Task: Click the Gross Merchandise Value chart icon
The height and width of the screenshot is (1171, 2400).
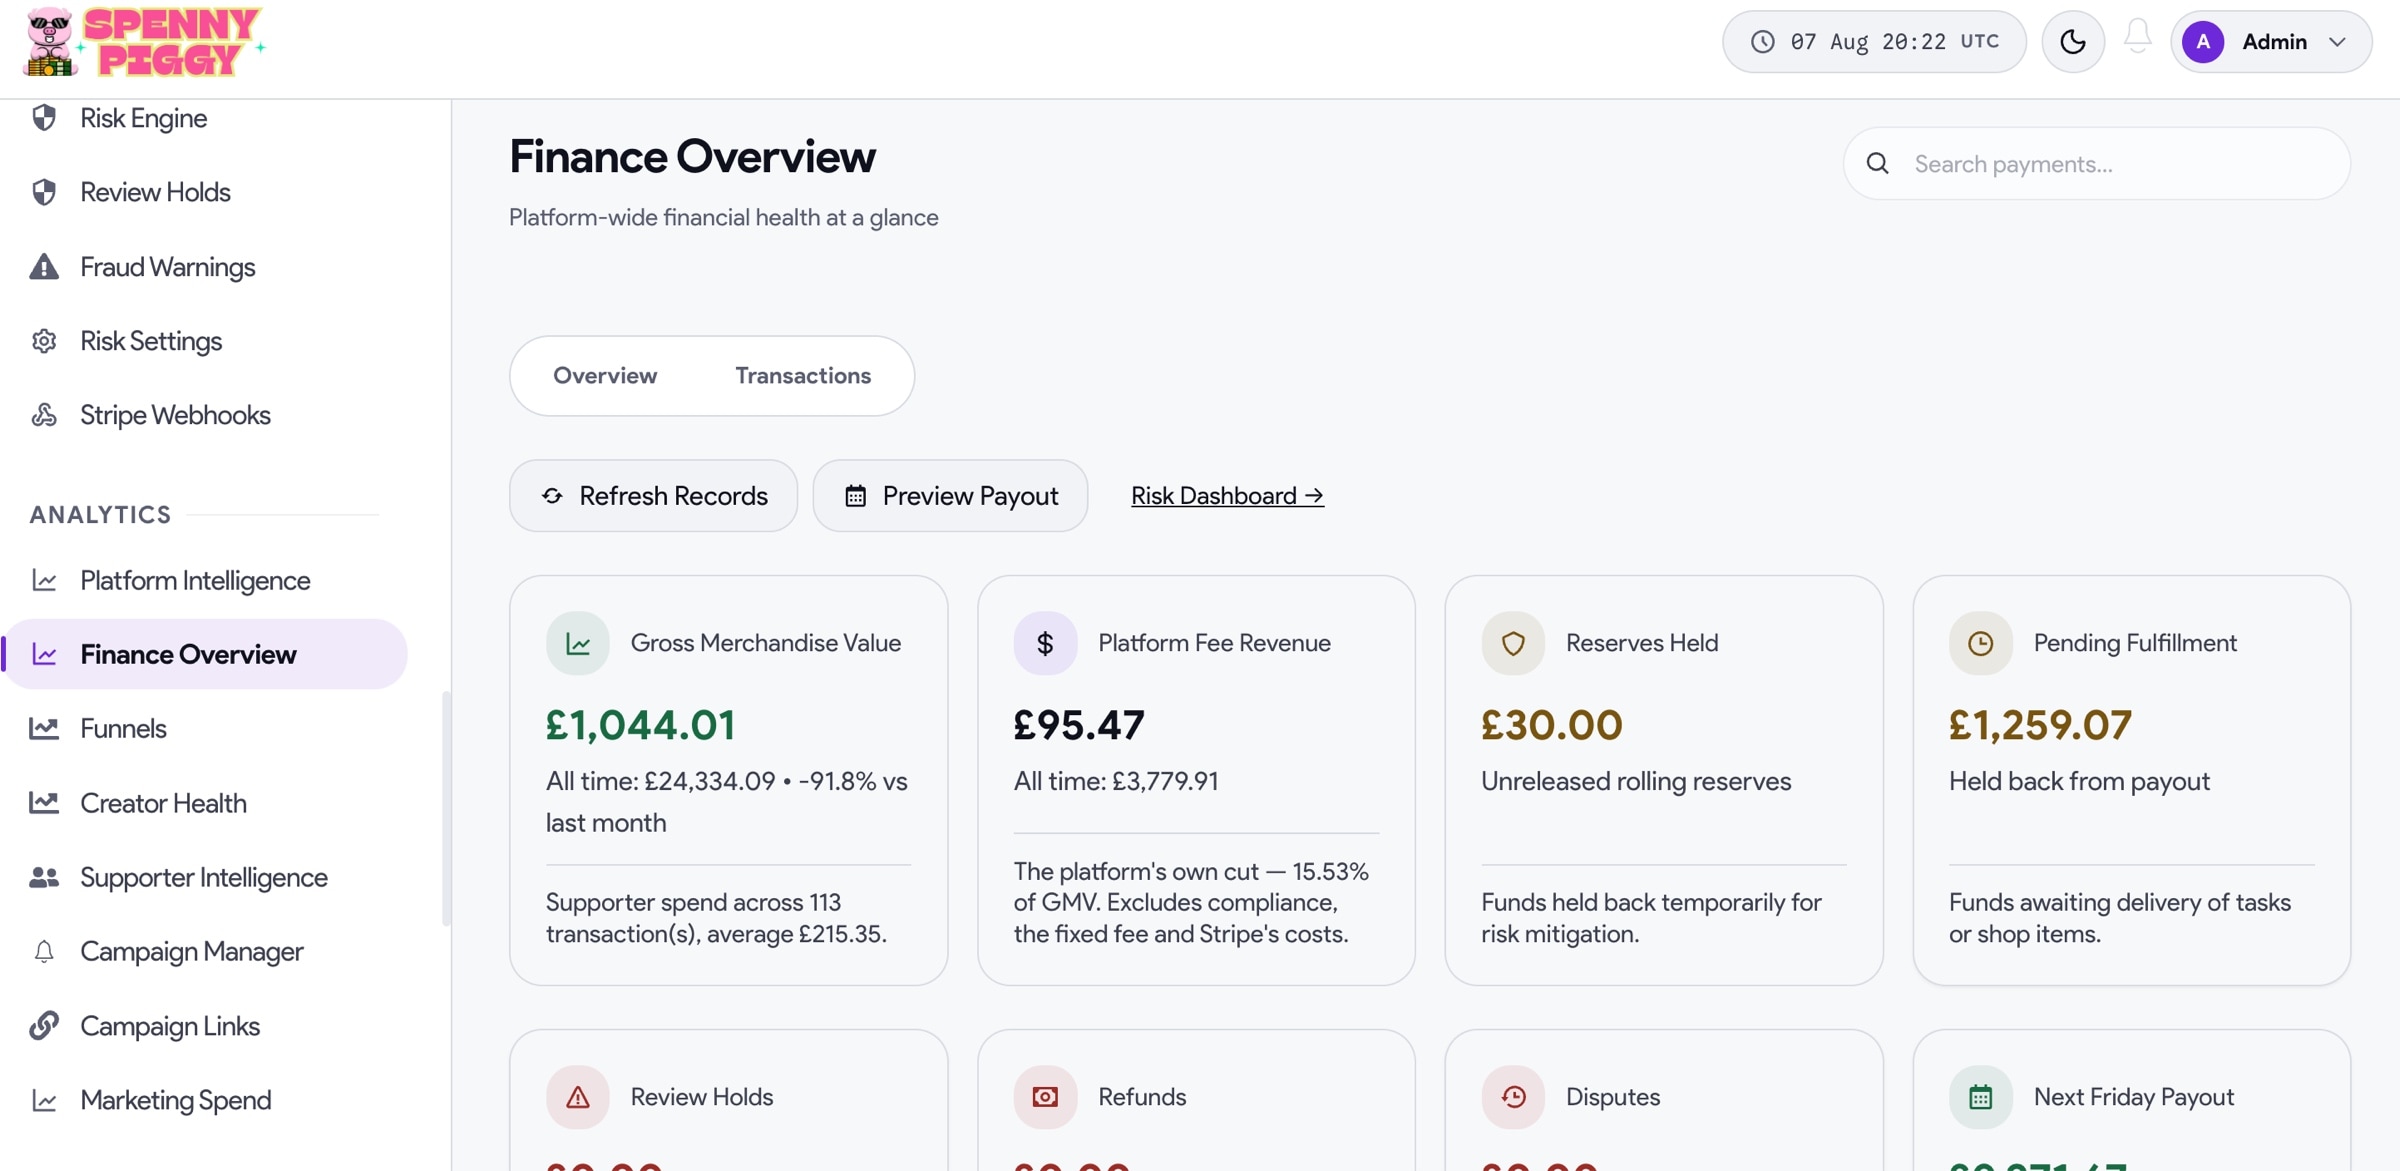Action: coord(578,644)
